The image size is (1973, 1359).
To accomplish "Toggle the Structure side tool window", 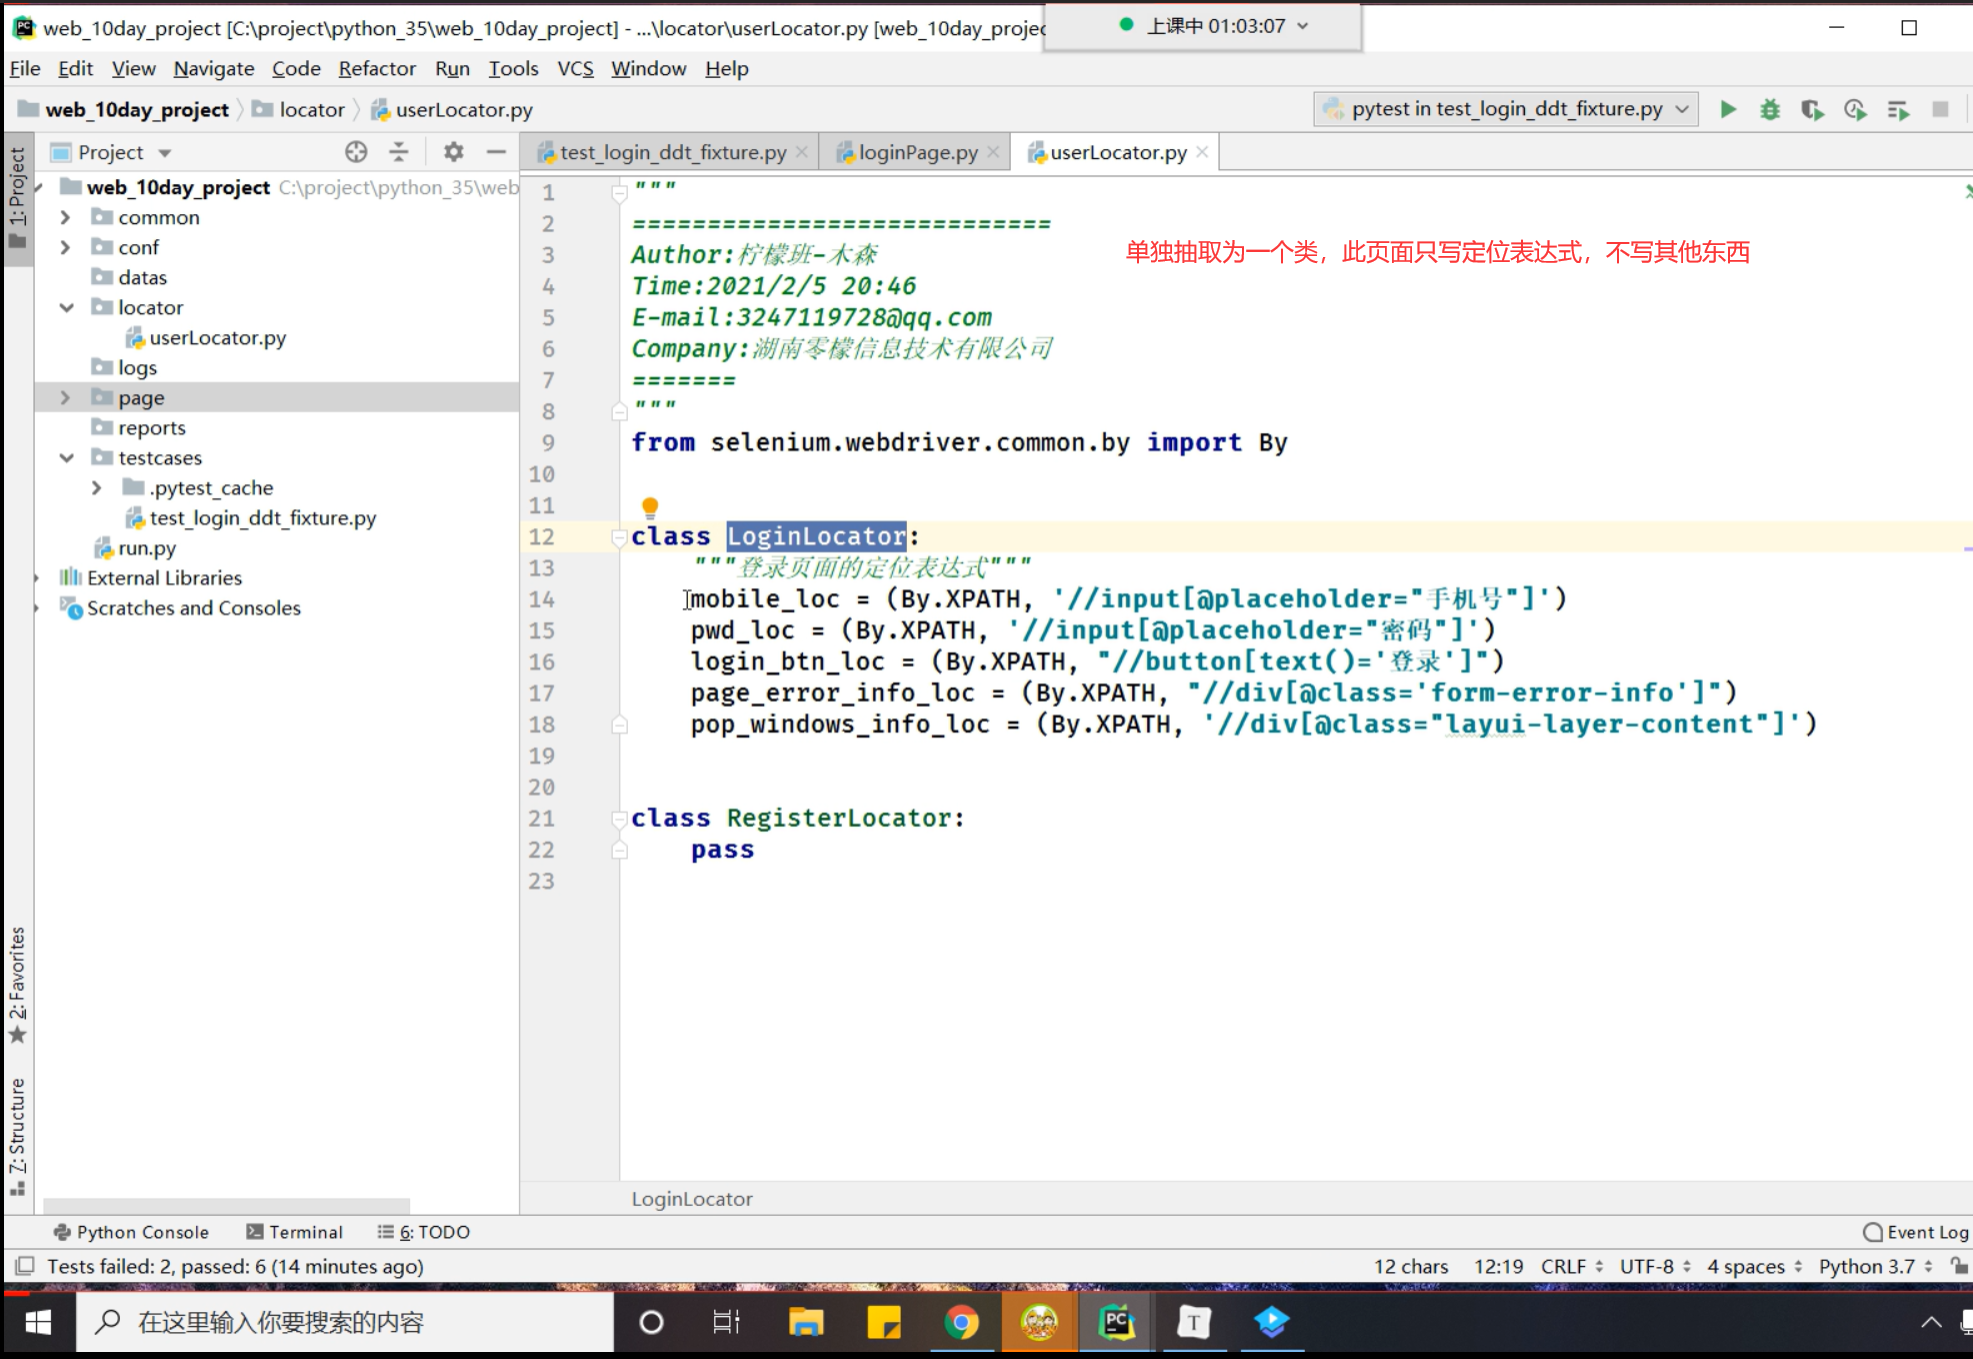I will tap(17, 1135).
